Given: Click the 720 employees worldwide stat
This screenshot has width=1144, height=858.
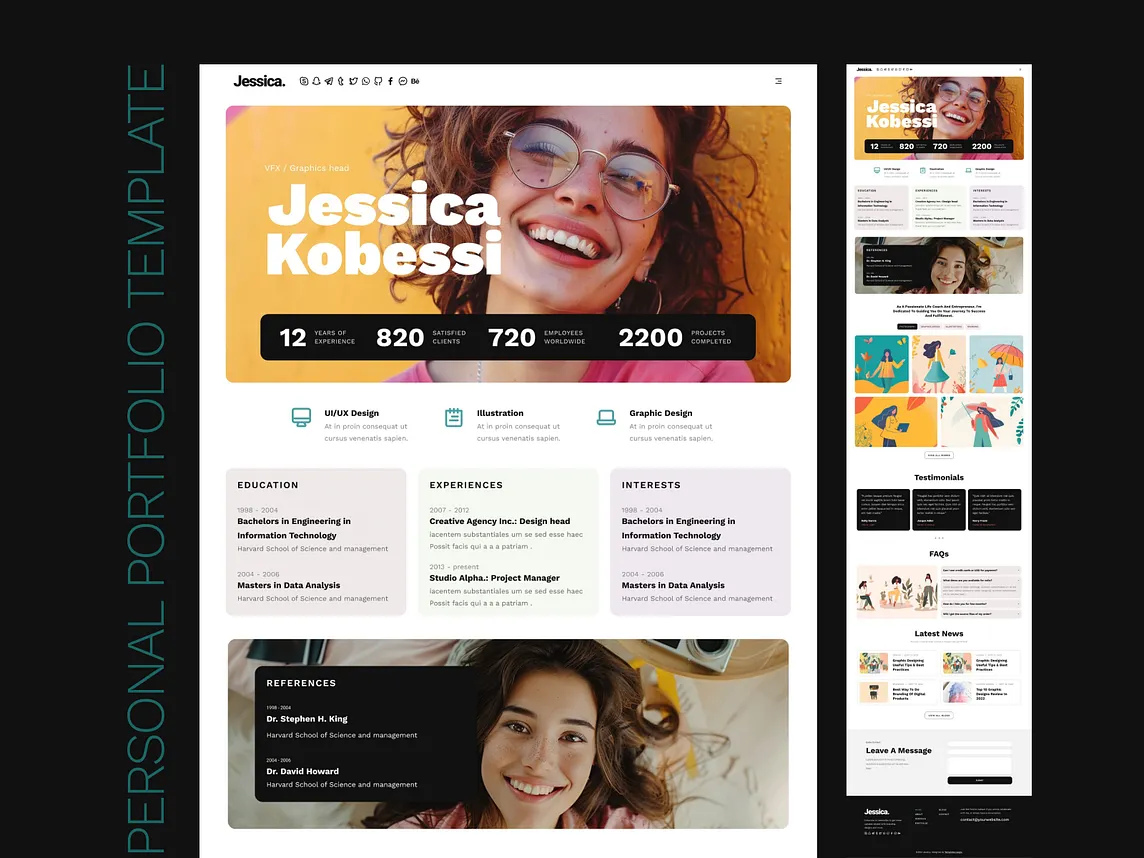Looking at the screenshot, I should [537, 337].
